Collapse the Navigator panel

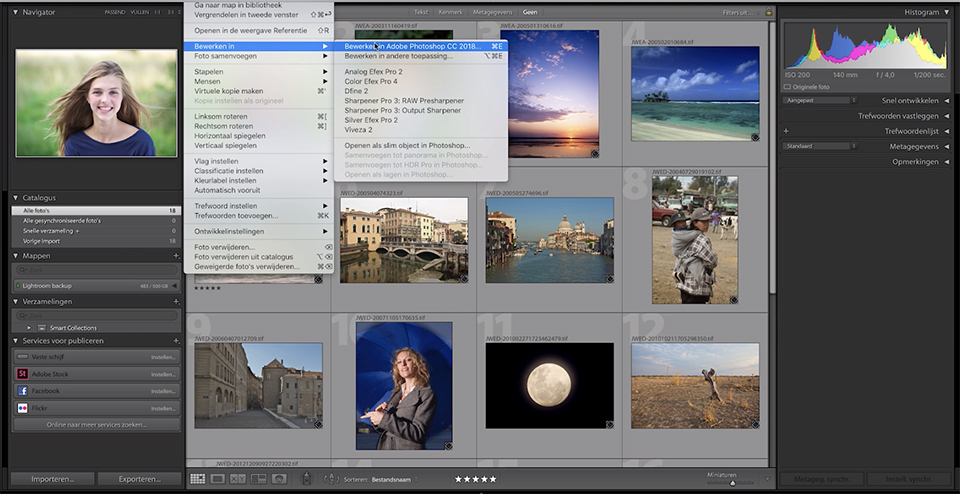15,12
